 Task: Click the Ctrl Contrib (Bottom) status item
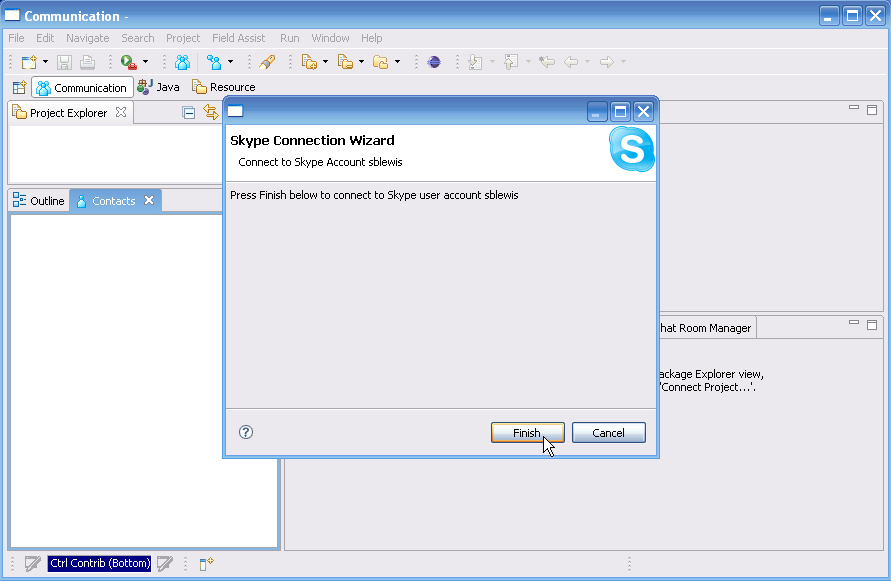pos(99,563)
